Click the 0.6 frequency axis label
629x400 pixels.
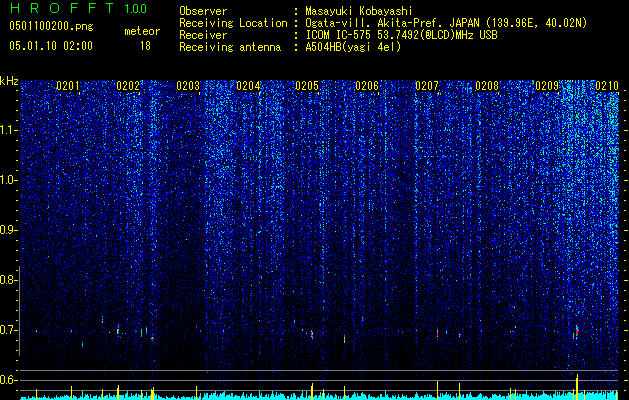tap(8, 380)
